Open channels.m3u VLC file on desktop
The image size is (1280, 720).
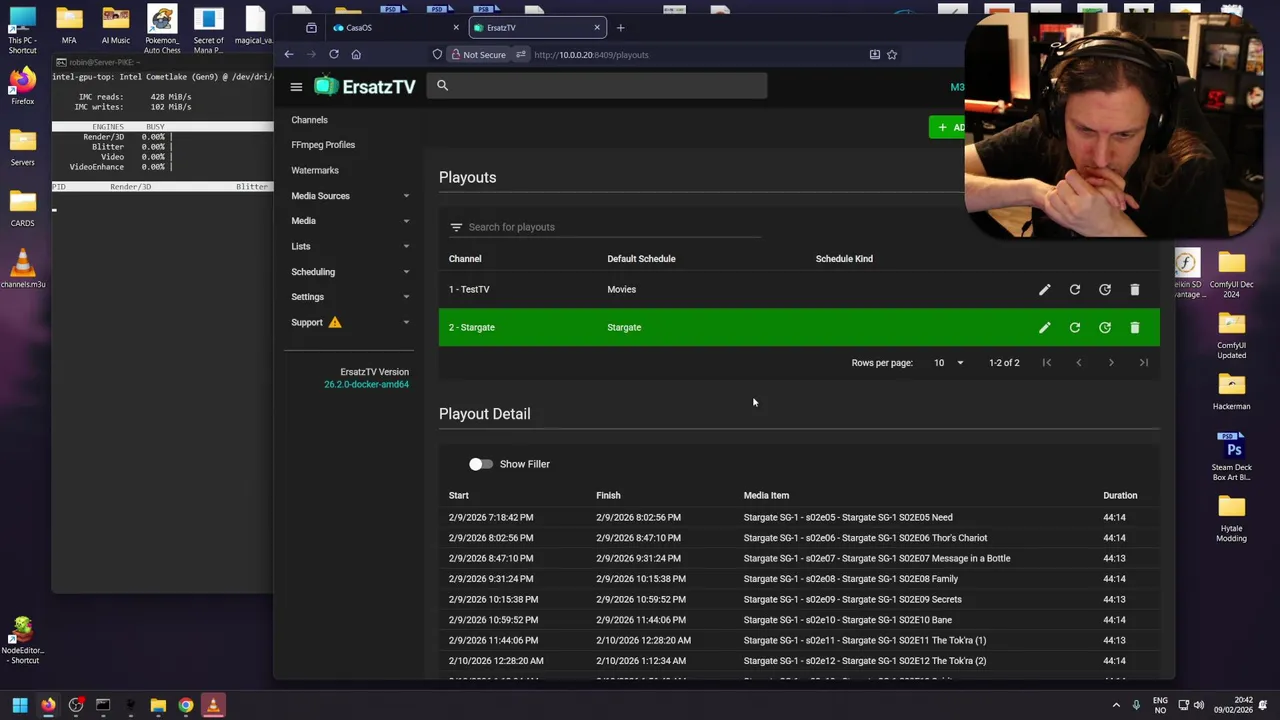[22, 268]
